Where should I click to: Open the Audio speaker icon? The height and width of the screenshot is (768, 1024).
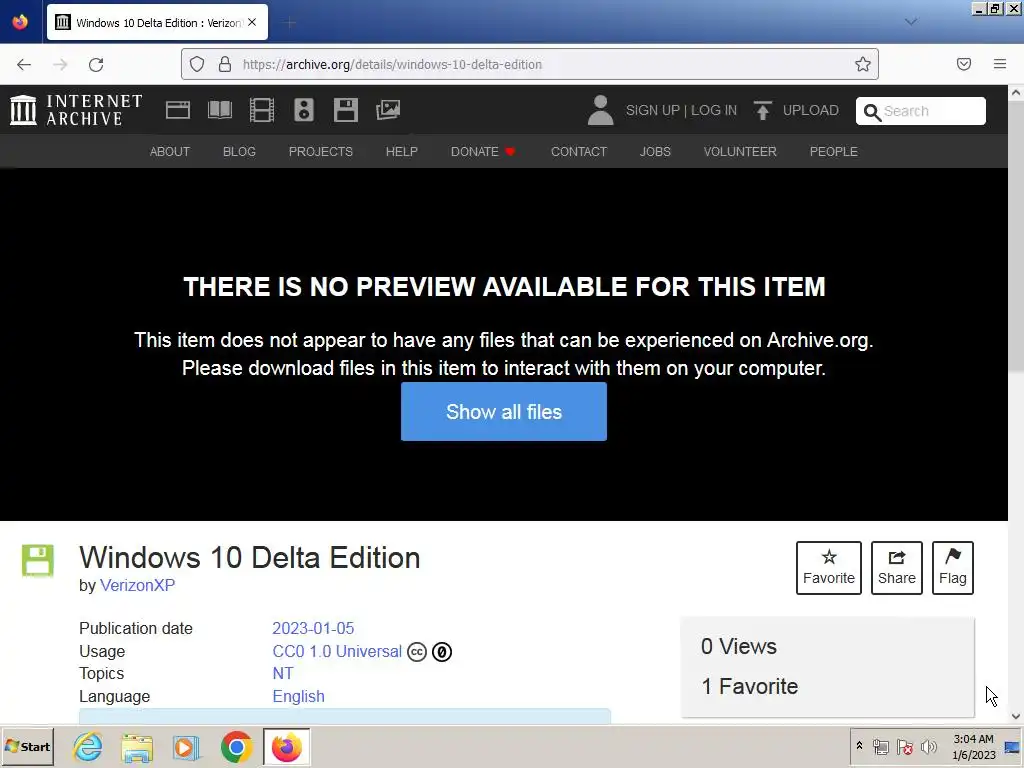coord(304,110)
